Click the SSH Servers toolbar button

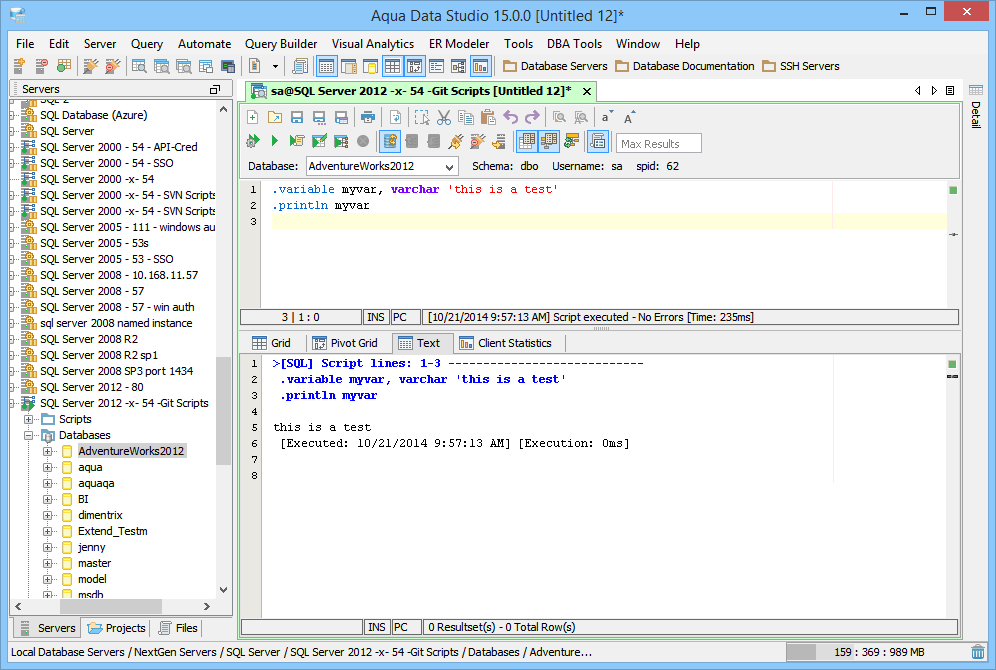pyautogui.click(x=800, y=66)
